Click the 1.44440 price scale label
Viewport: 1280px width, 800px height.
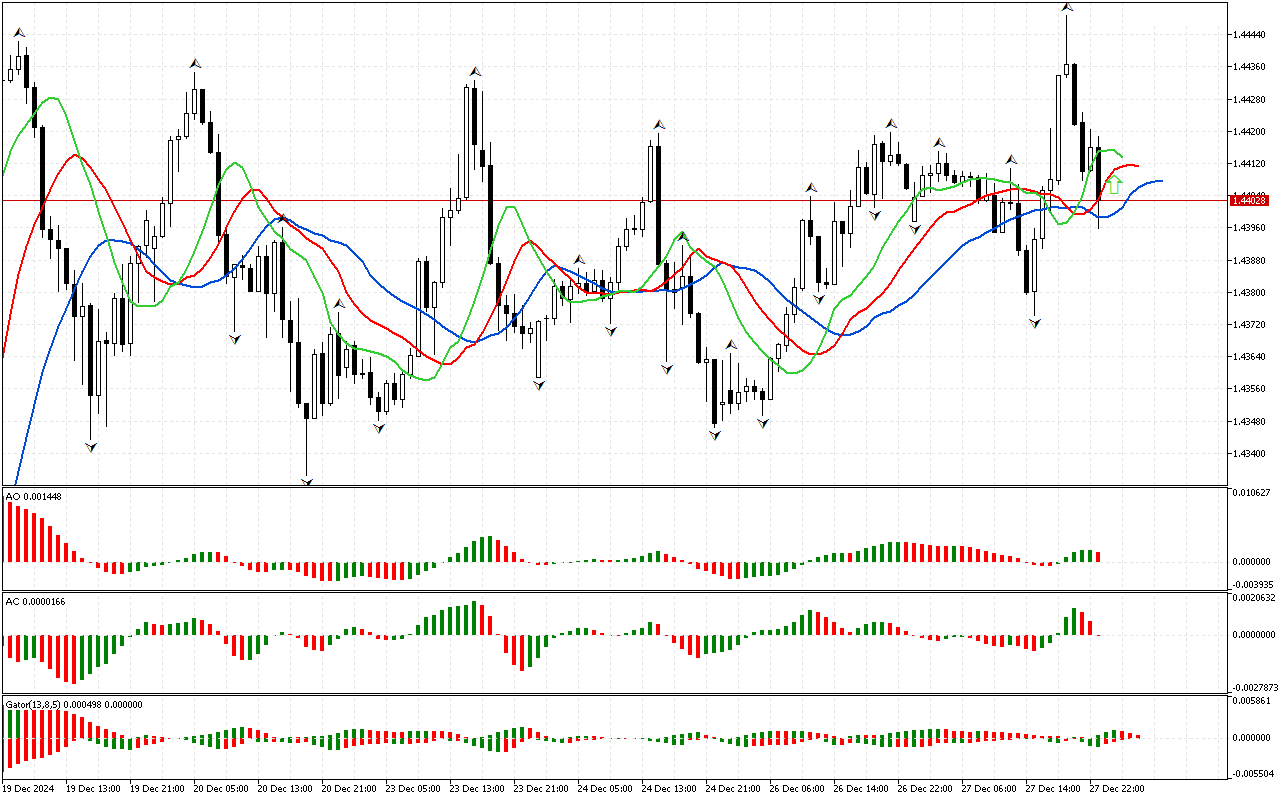tap(1250, 35)
